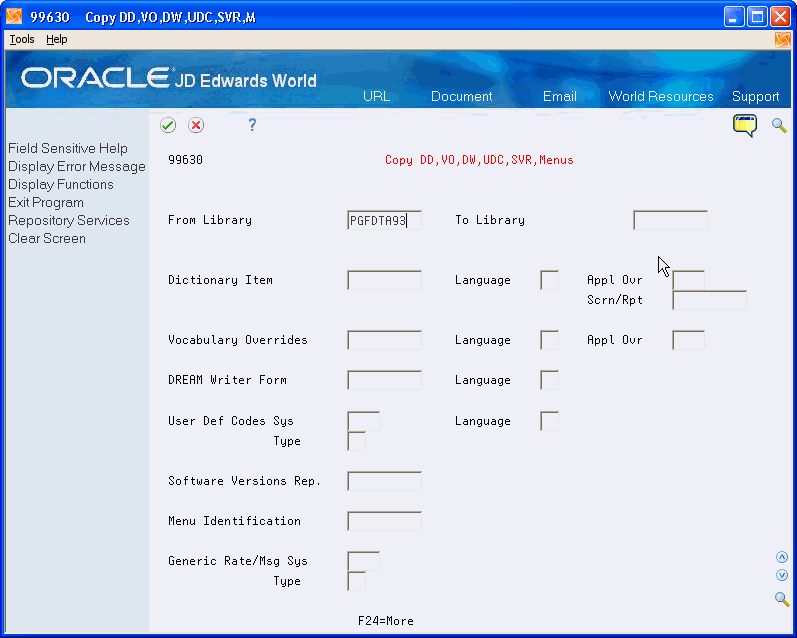Viewport: 797px width, 638px height.
Task: Click the application icon in the title bar
Action: click(14, 17)
